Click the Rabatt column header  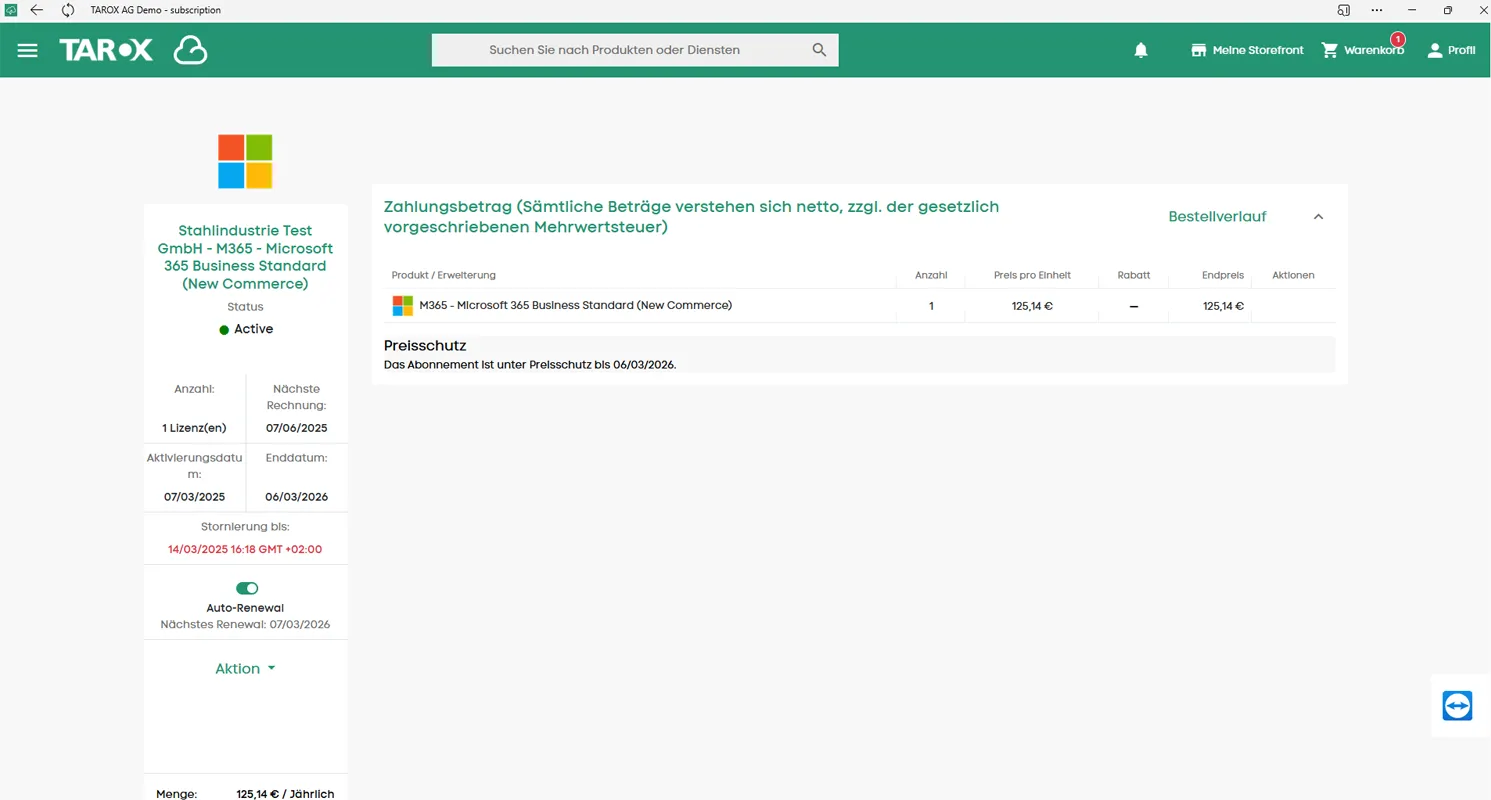pos(1133,275)
